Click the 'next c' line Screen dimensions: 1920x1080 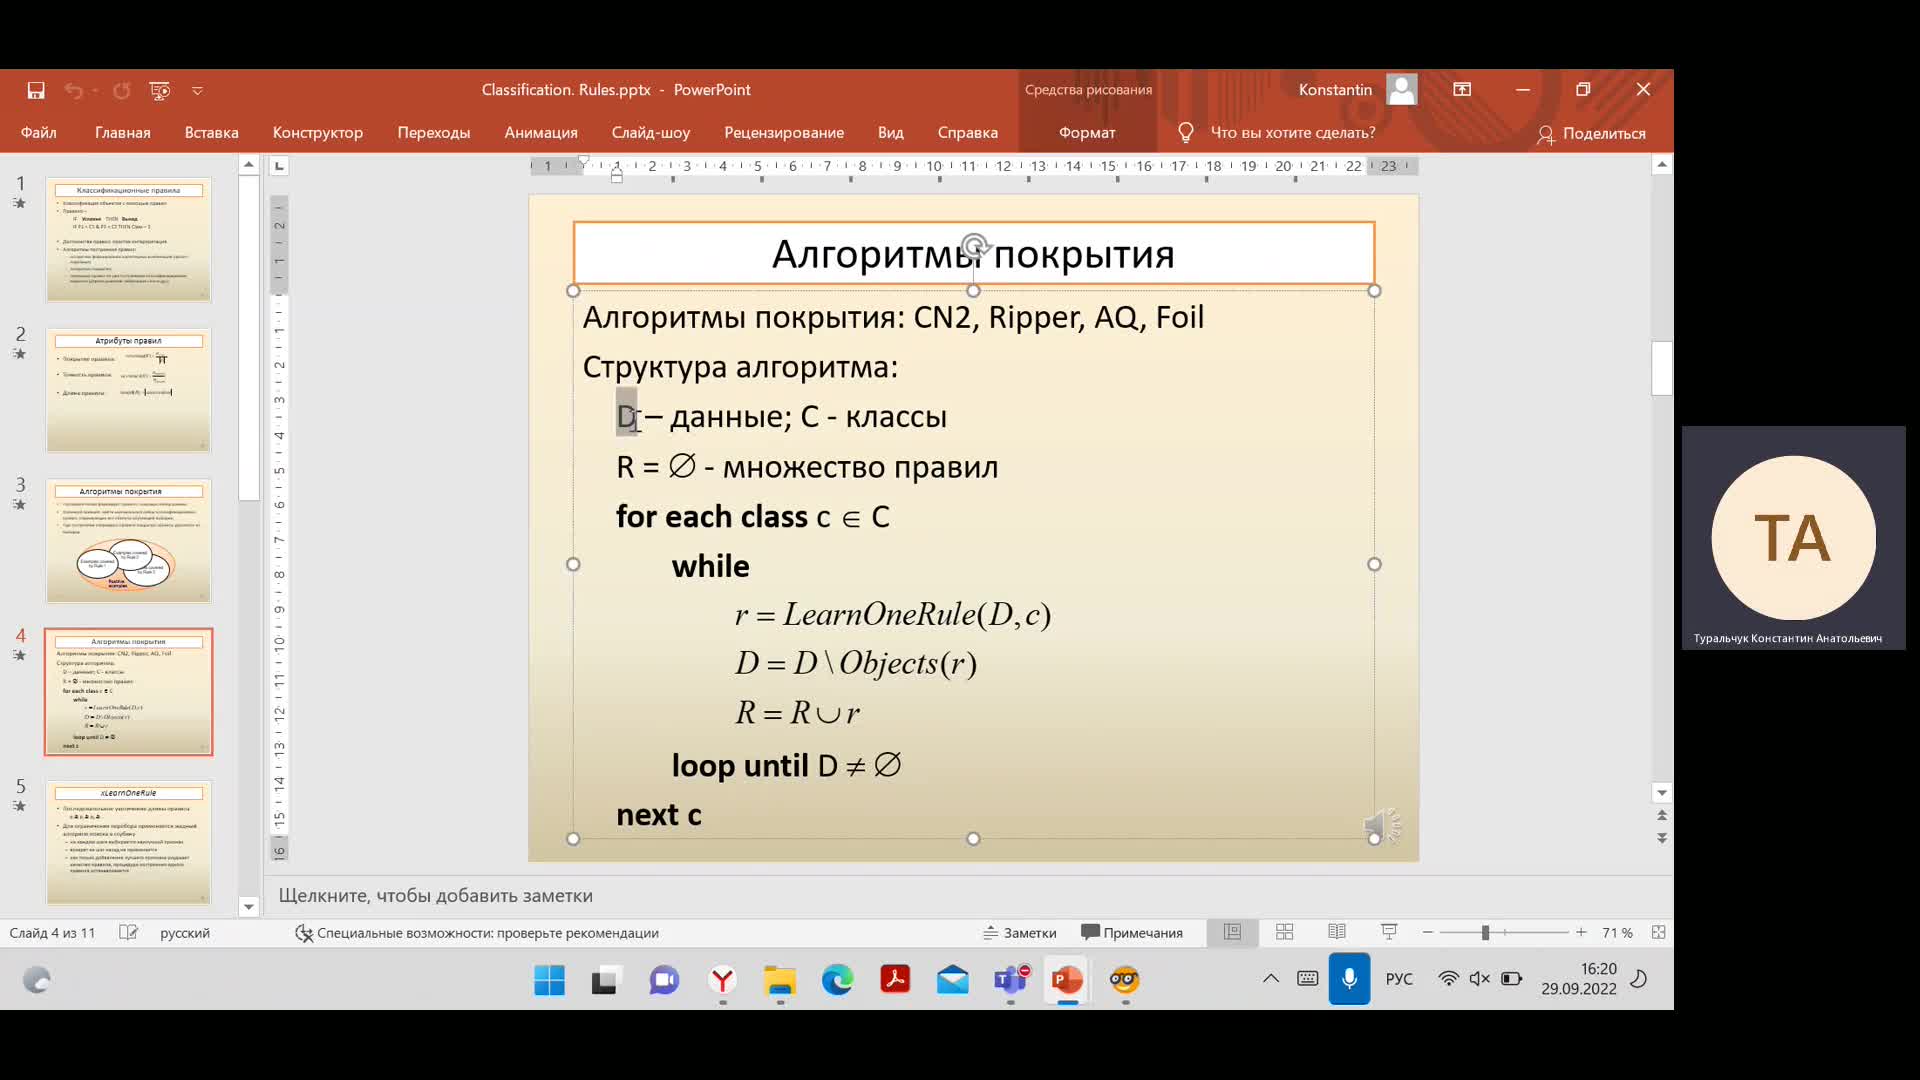tap(659, 815)
